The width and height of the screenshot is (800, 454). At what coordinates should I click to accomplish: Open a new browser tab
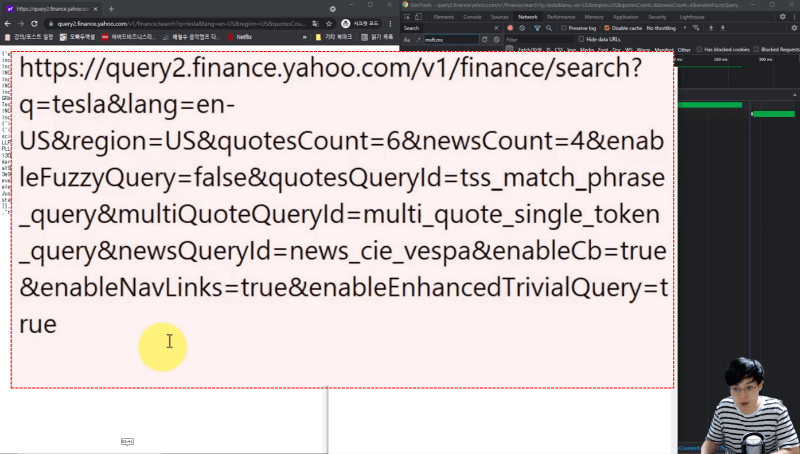click(x=110, y=8)
